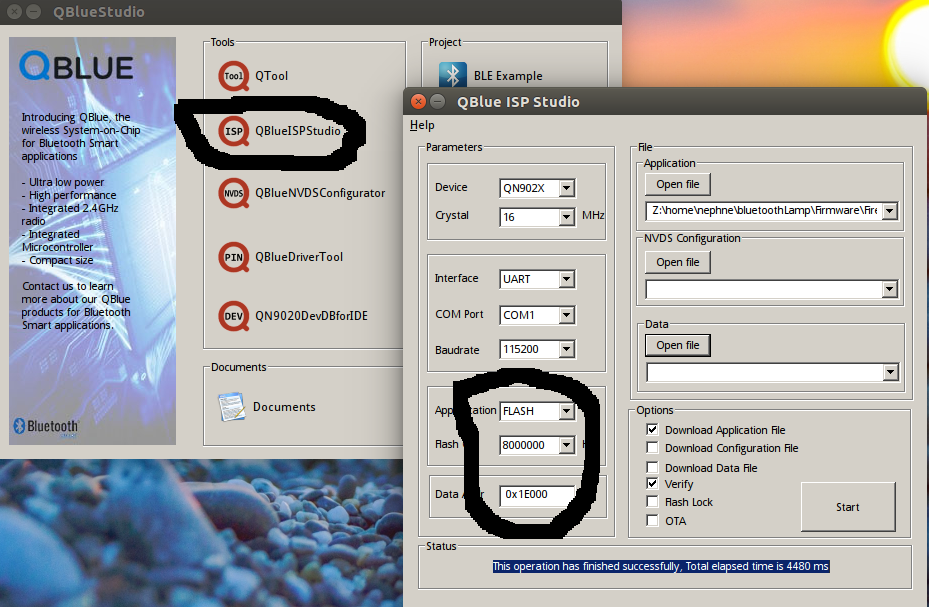Image resolution: width=929 pixels, height=607 pixels.
Task: Close the QBlueStudio window
Action: tap(15, 11)
